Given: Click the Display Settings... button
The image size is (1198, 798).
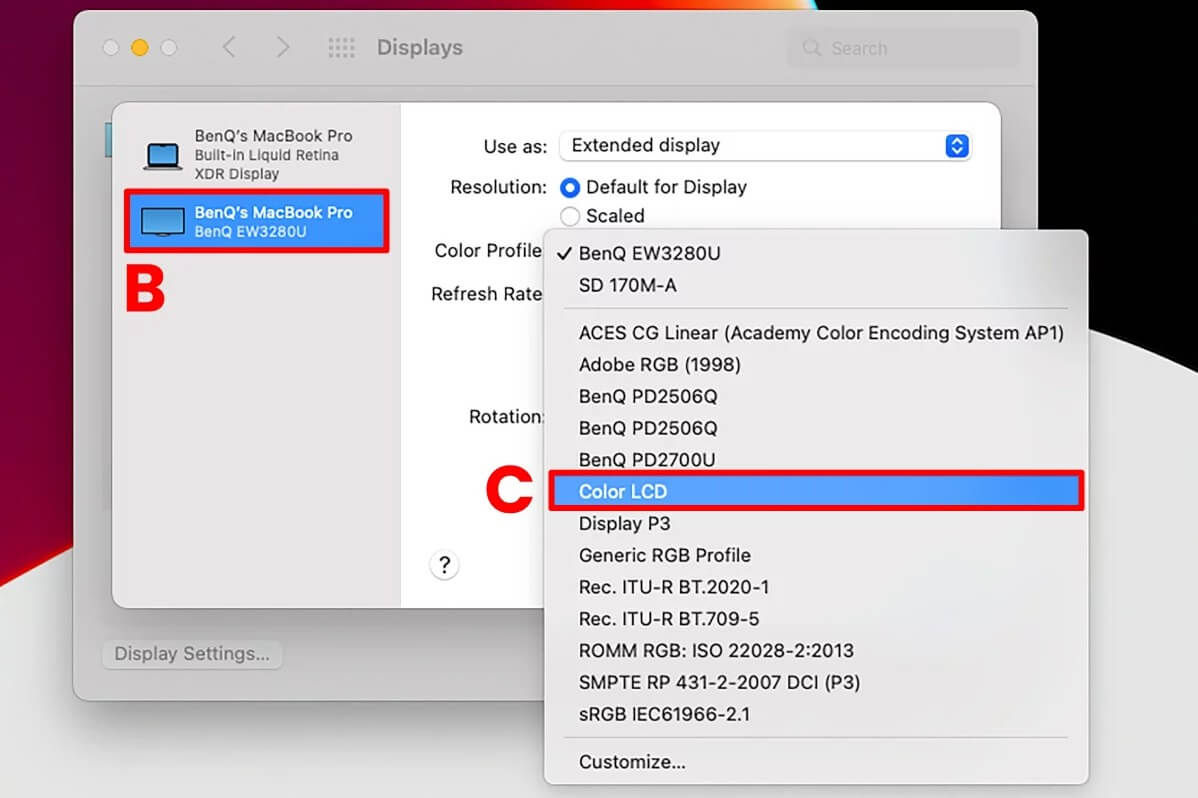Looking at the screenshot, I should click(192, 654).
